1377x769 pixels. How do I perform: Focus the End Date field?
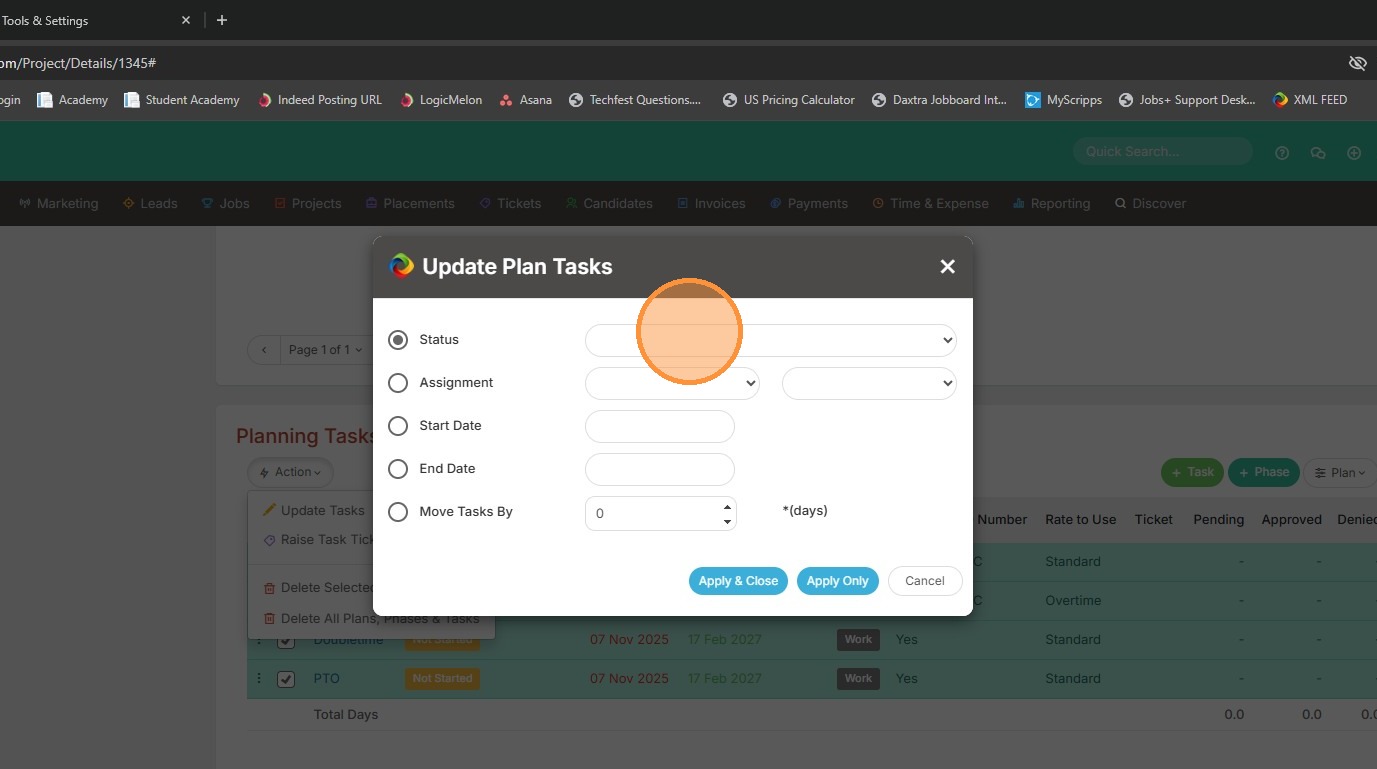click(660, 469)
